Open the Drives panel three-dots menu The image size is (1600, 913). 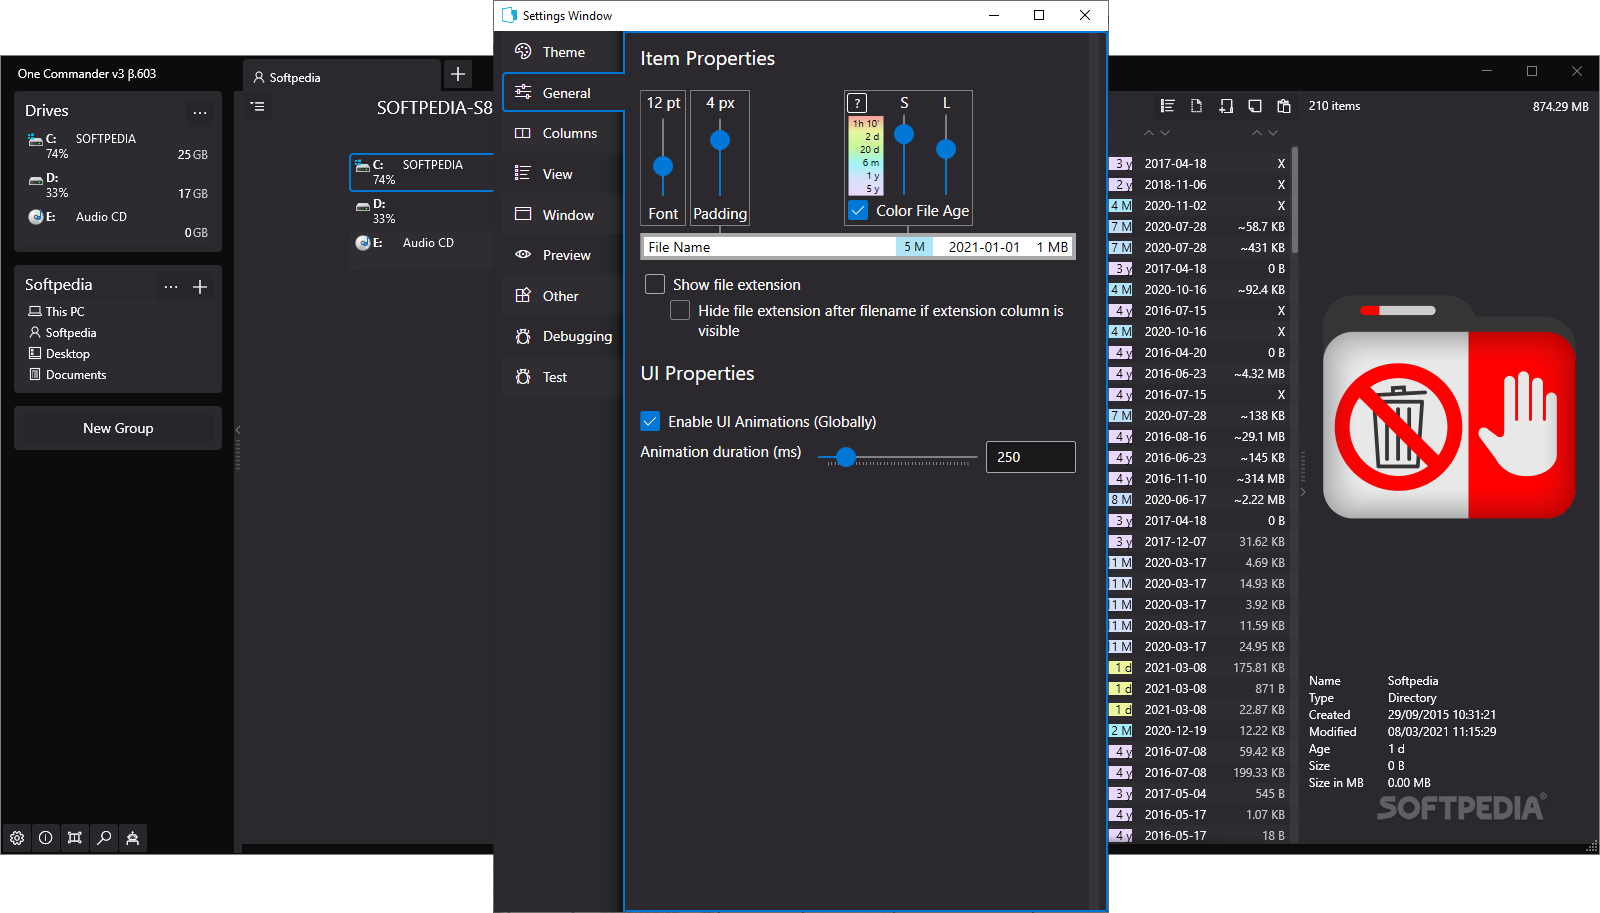[200, 112]
